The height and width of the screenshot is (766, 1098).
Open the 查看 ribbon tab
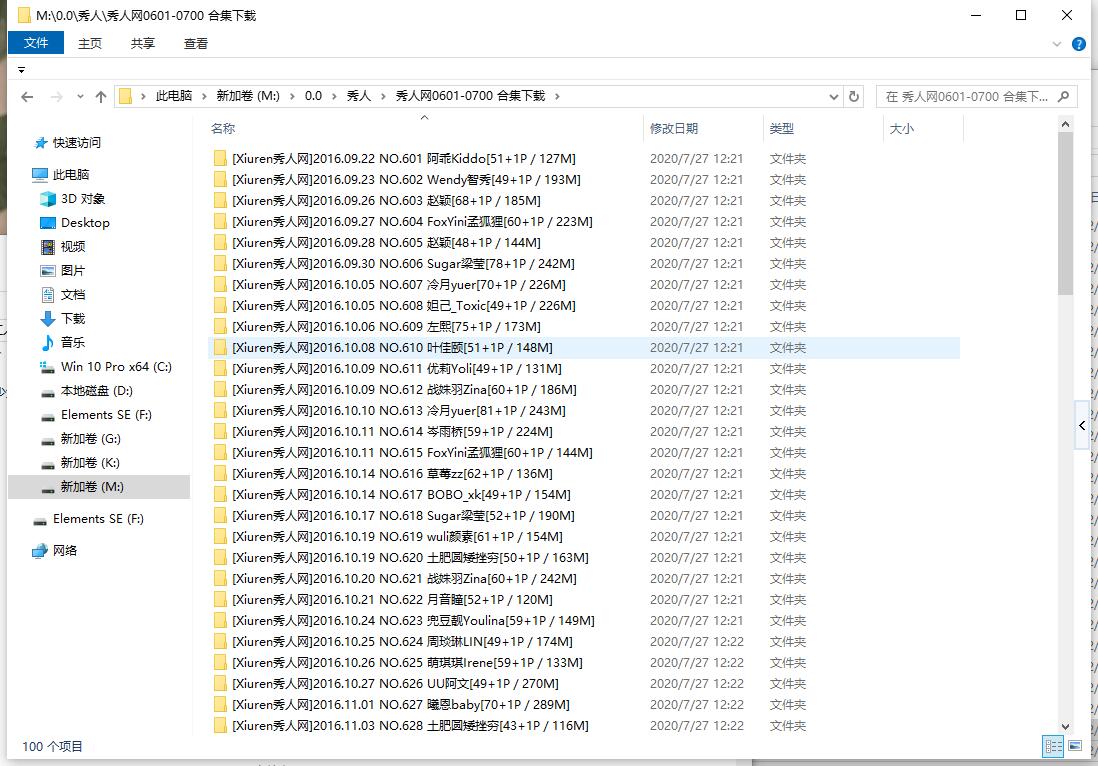[196, 43]
